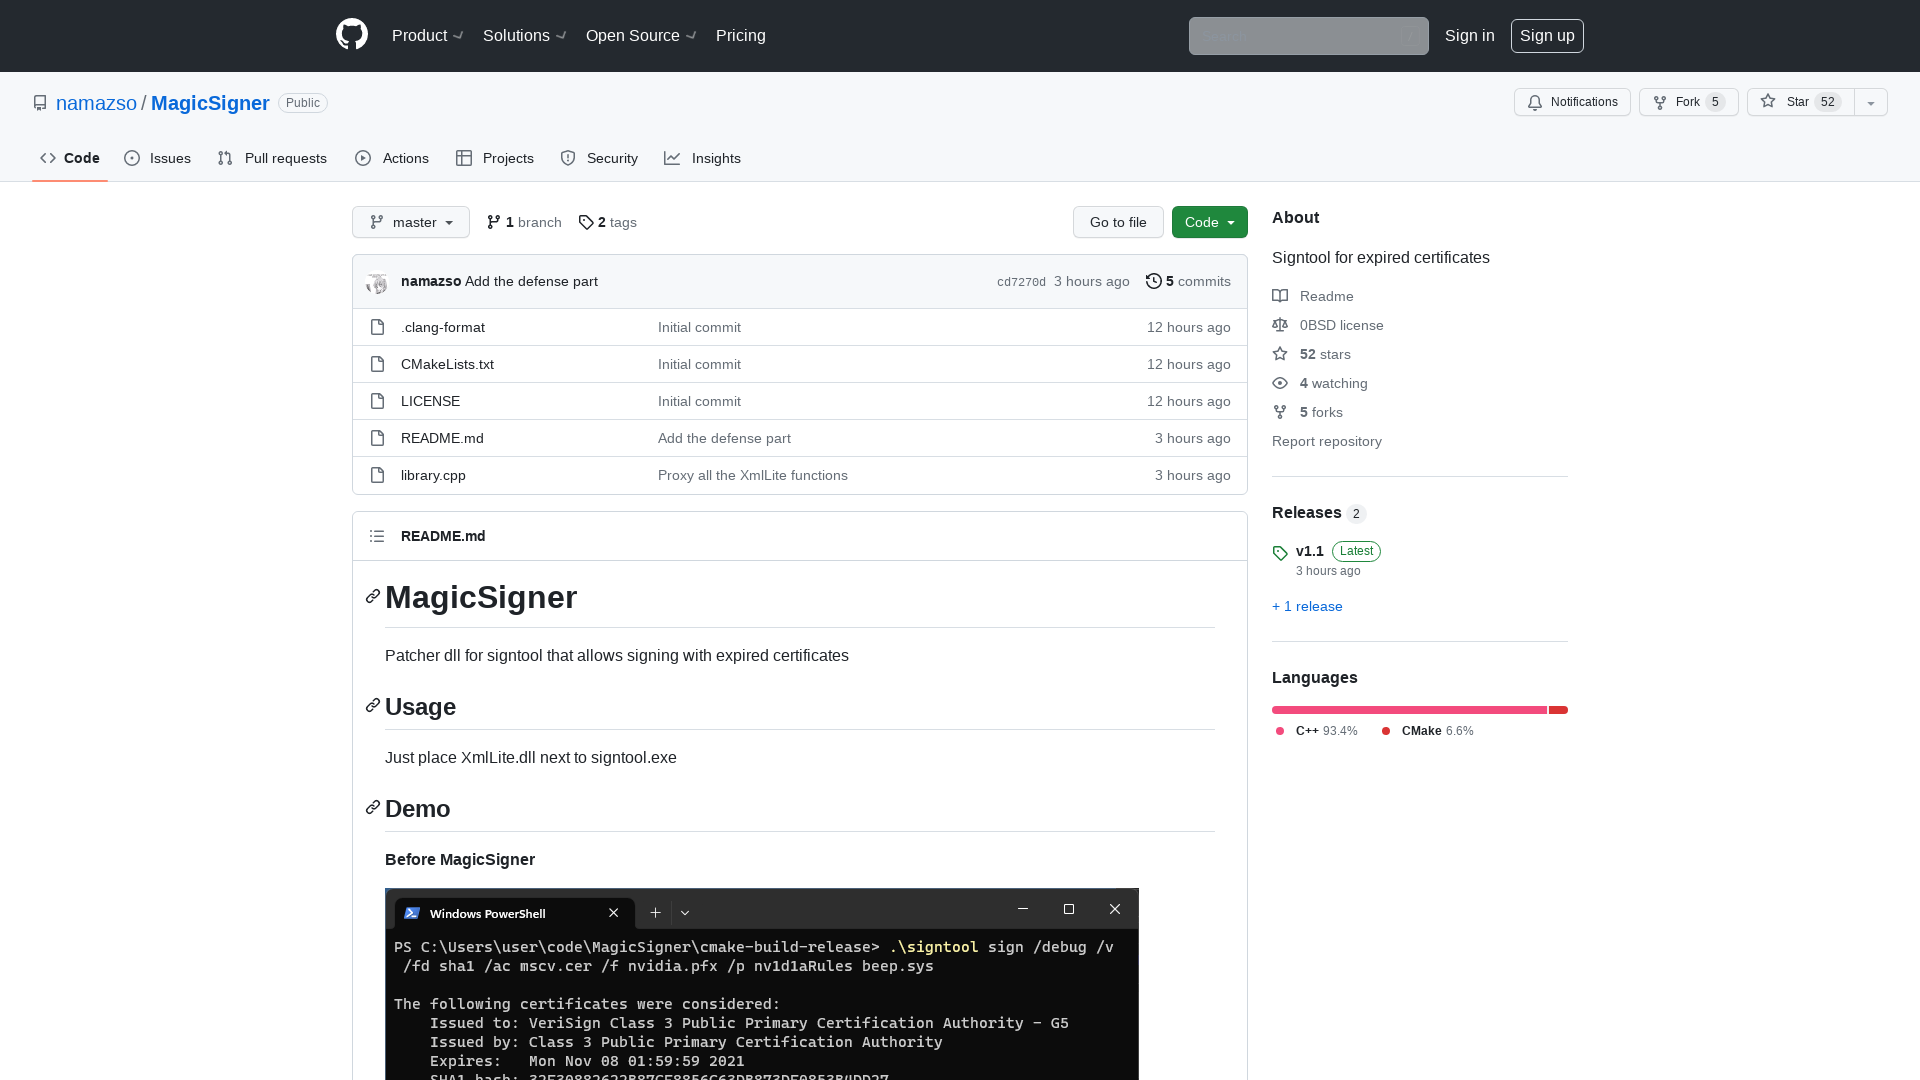The width and height of the screenshot is (1920, 1080).
Task: Open the CMake 6.6% language link
Action: tap(1427, 731)
